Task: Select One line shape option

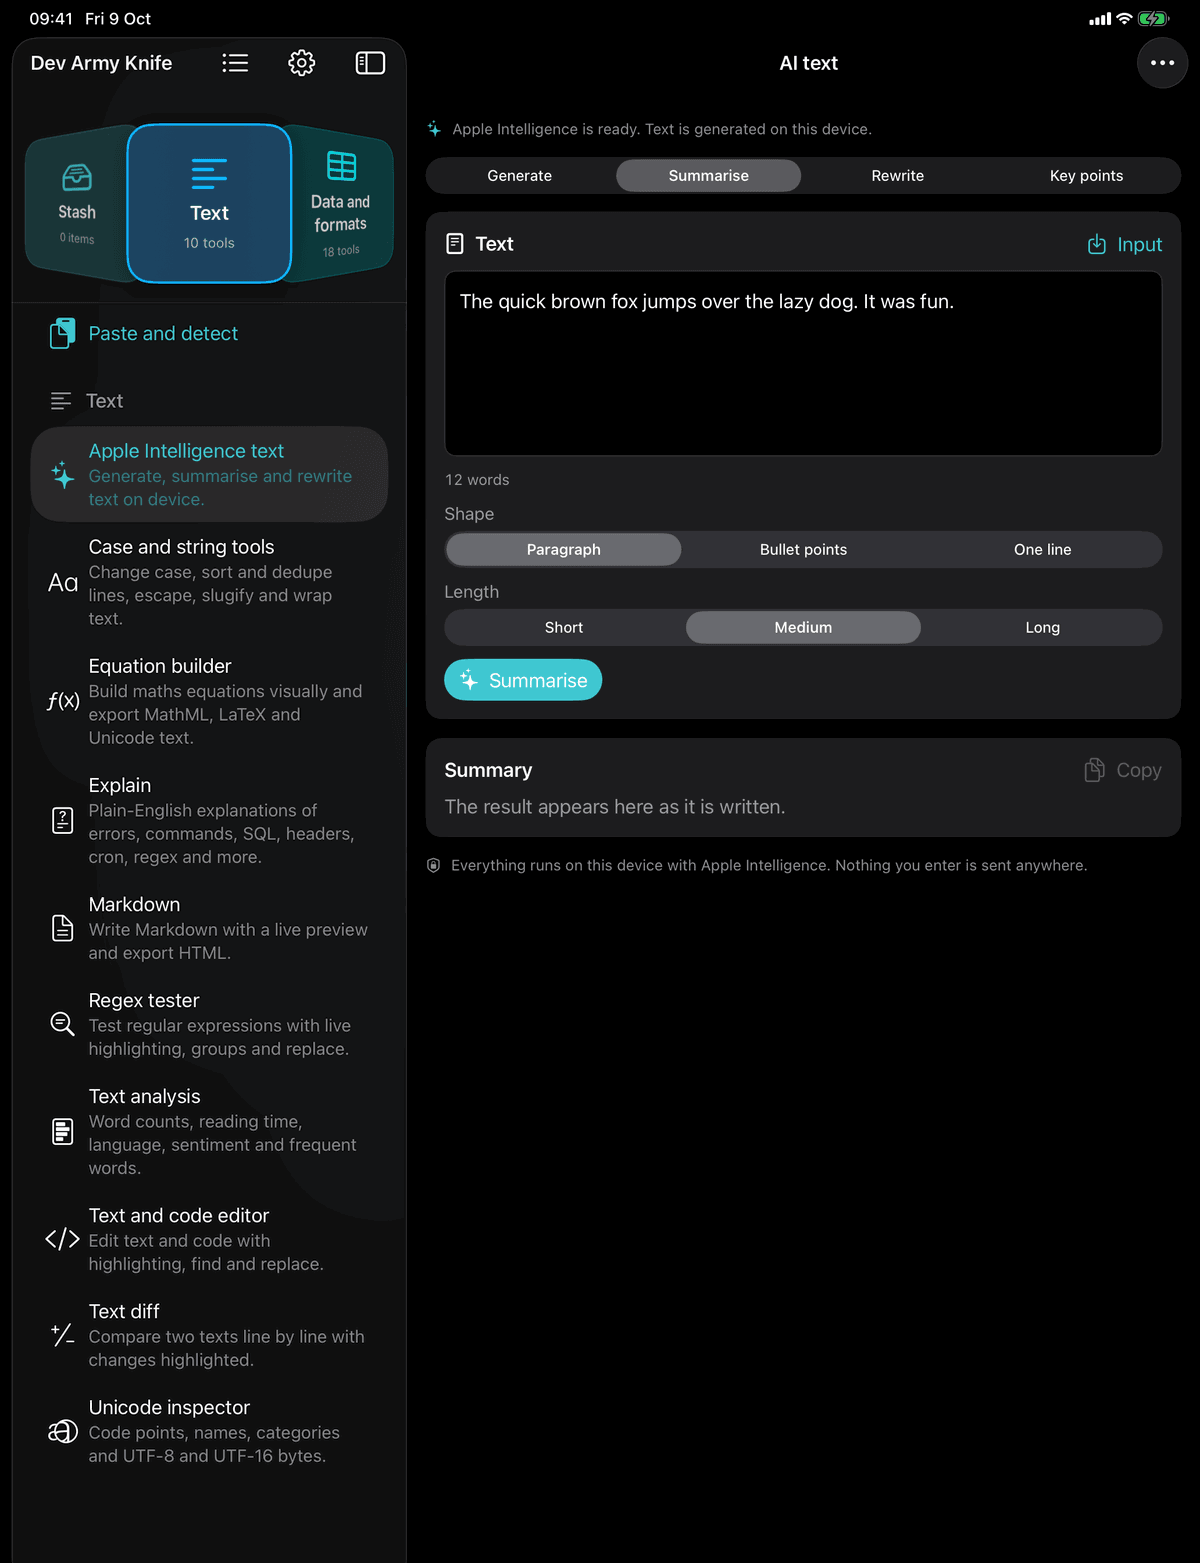Action: (x=1042, y=550)
